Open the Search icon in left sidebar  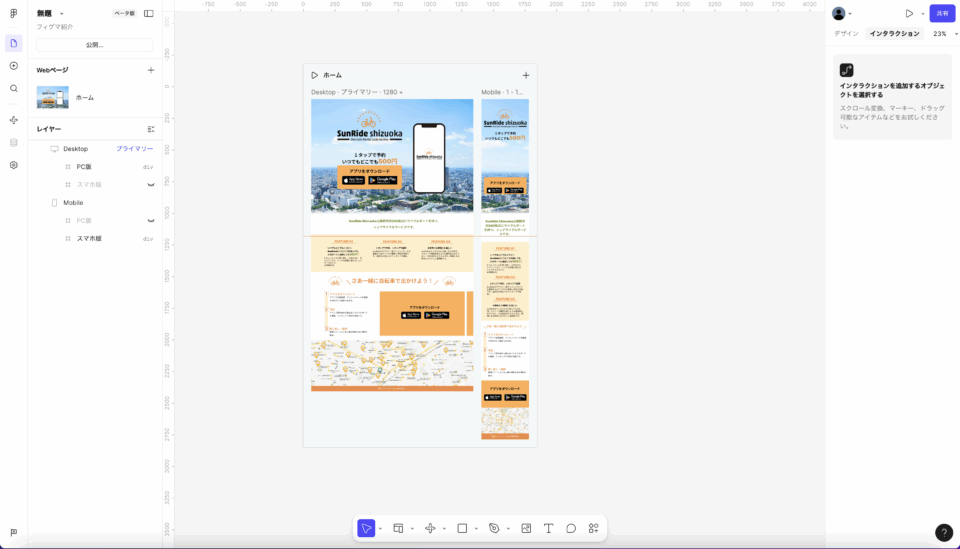point(14,88)
